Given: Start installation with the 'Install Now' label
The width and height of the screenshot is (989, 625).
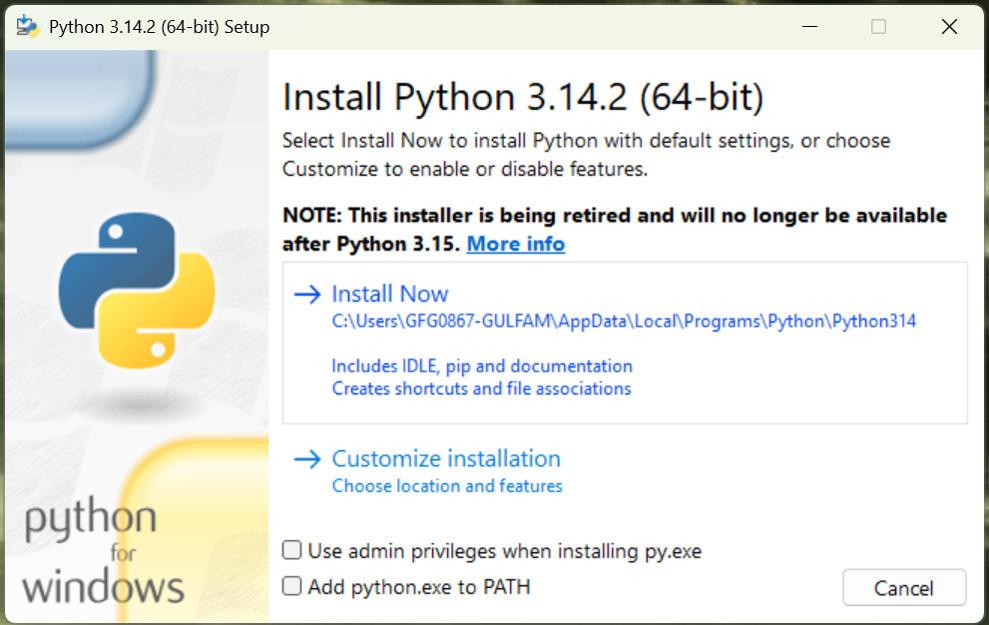Looking at the screenshot, I should [x=390, y=294].
